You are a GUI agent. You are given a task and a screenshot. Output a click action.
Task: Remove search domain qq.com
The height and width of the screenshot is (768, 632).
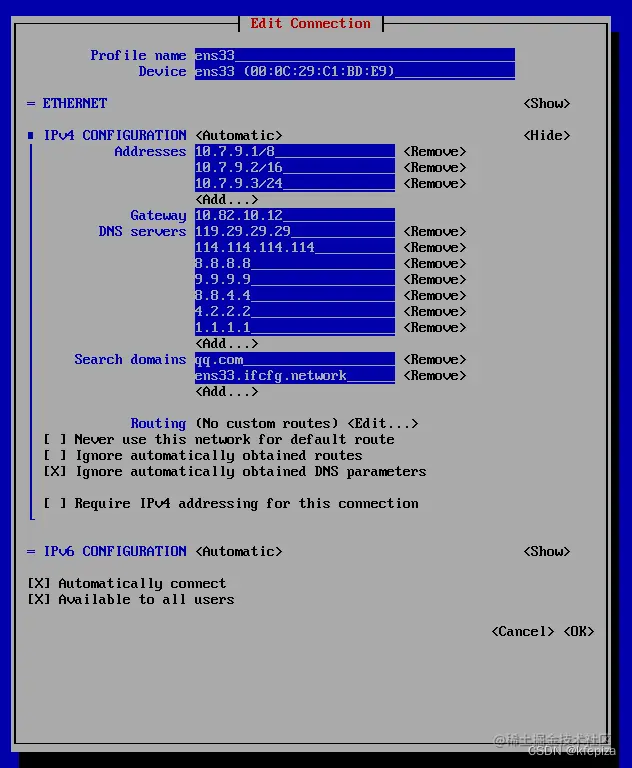pyautogui.click(x=435, y=360)
